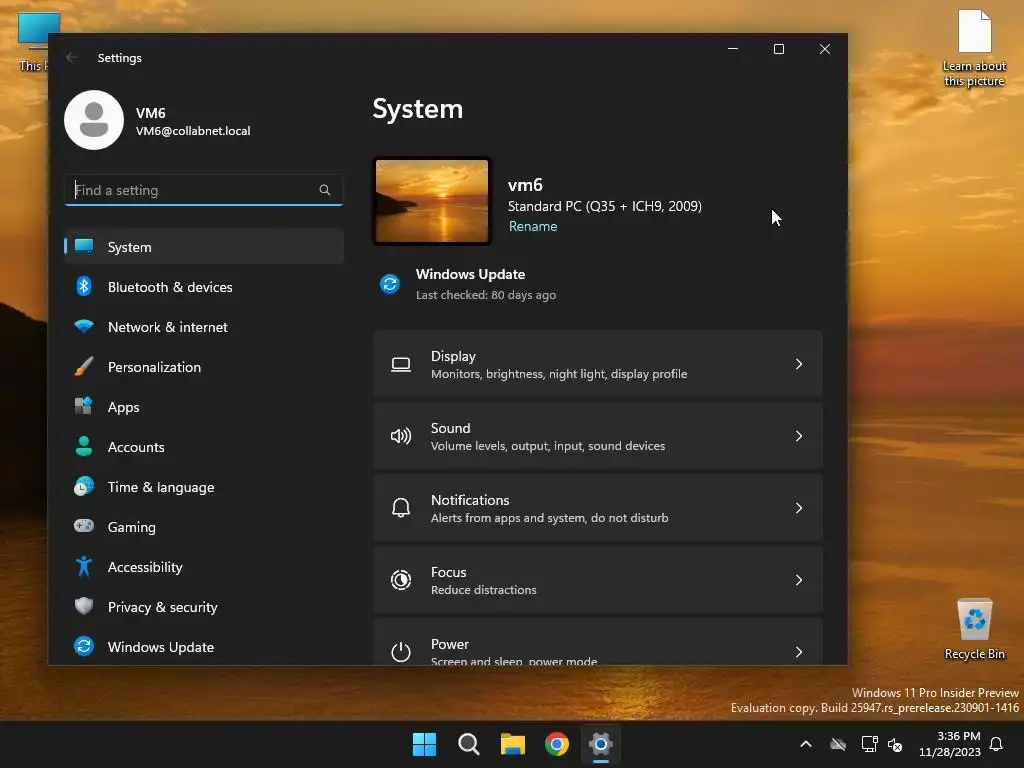Click the Personalization paintbrush icon

pos(84,366)
